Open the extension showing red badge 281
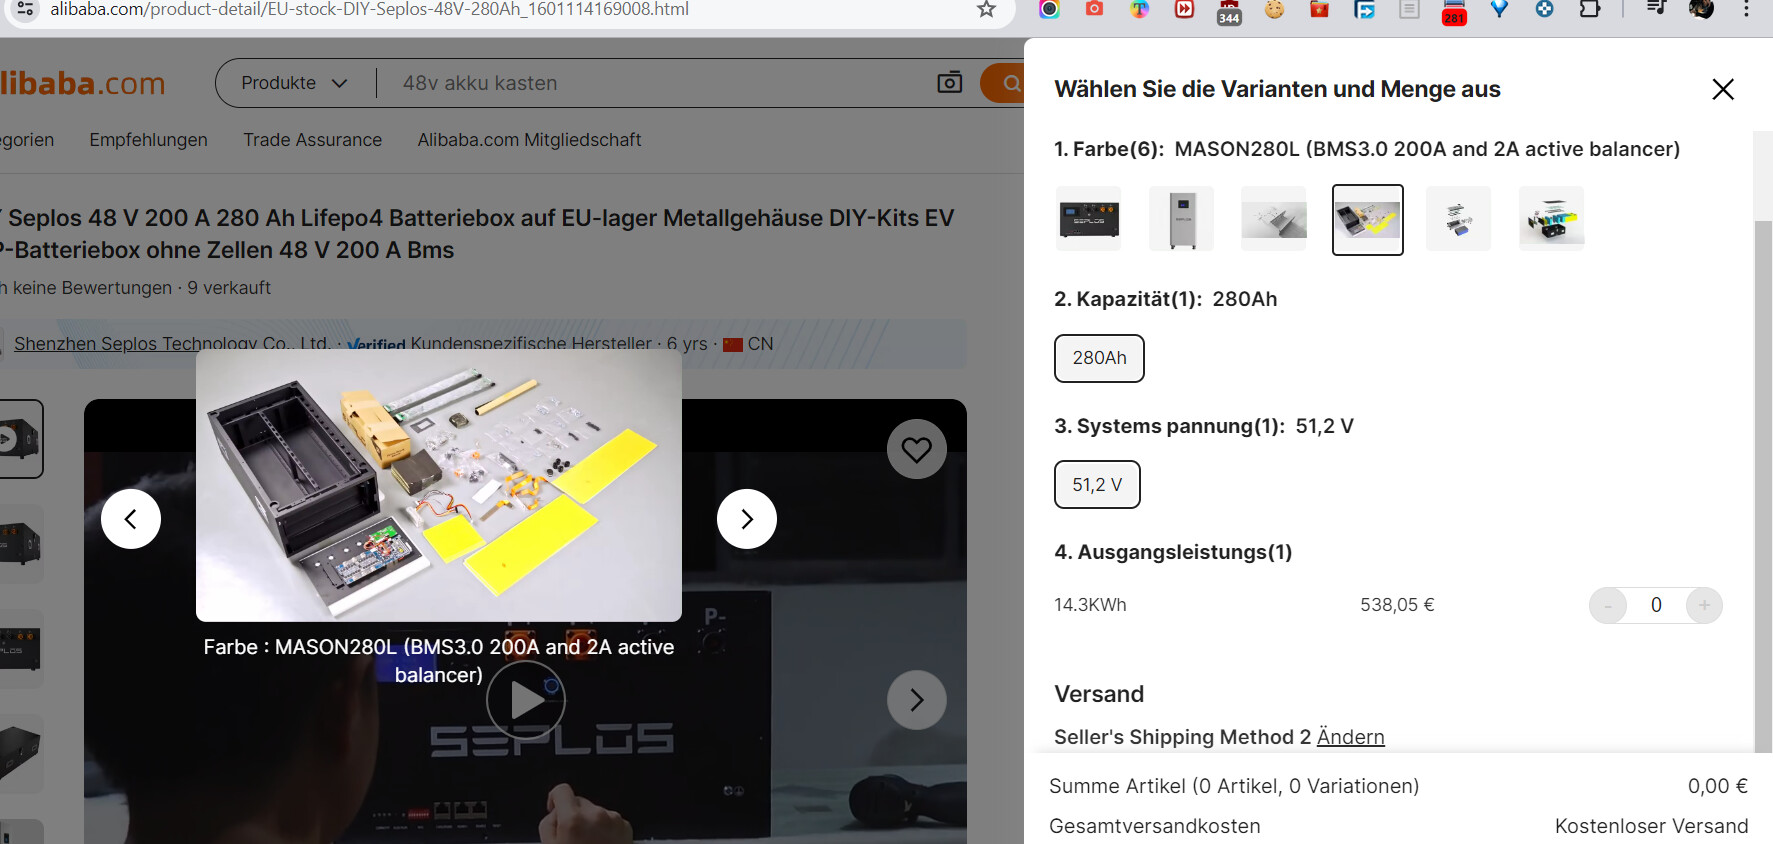Viewport: 1773px width, 844px height. [1454, 11]
